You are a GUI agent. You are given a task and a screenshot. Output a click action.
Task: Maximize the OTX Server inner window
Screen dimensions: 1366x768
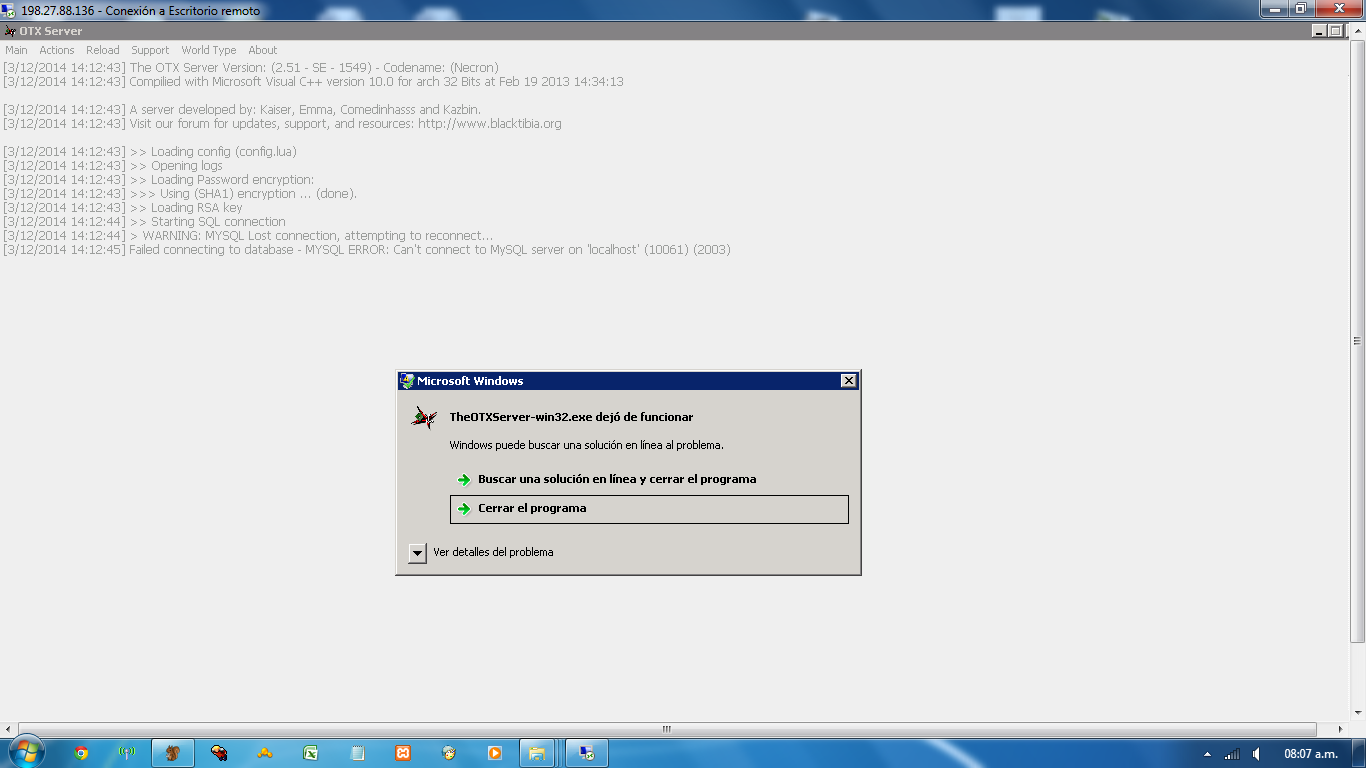pos(1335,31)
